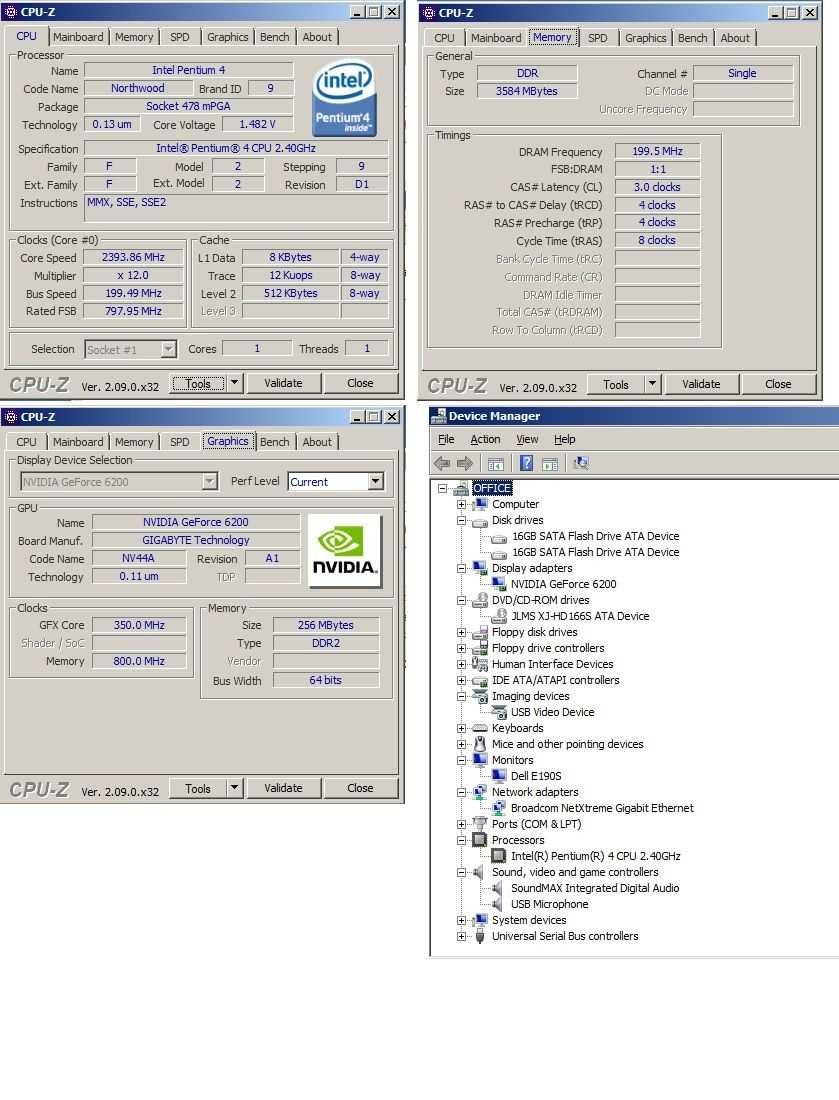This screenshot has height=1100, width=839.
Task: Expand the Floppy drive controllers node
Action: (461, 648)
